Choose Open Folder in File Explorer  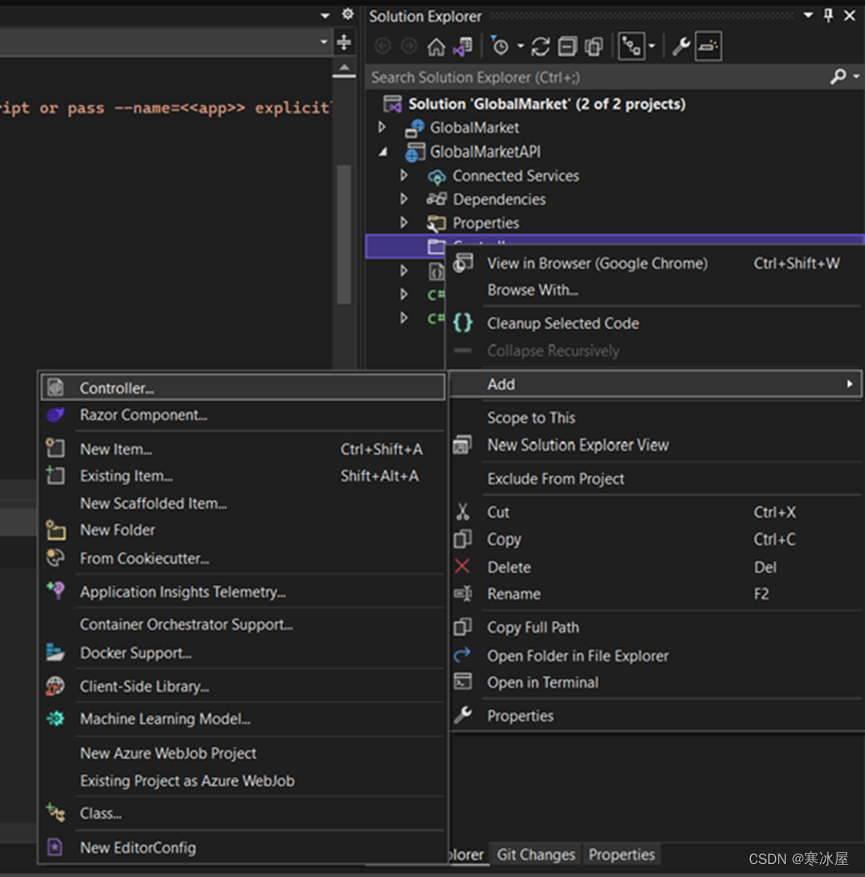655,656
